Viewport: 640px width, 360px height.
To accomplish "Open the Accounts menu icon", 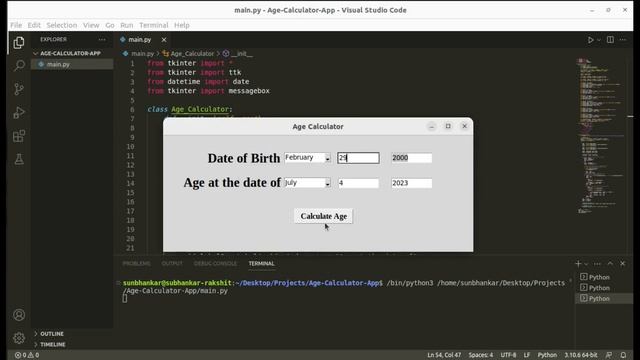I will [19, 315].
